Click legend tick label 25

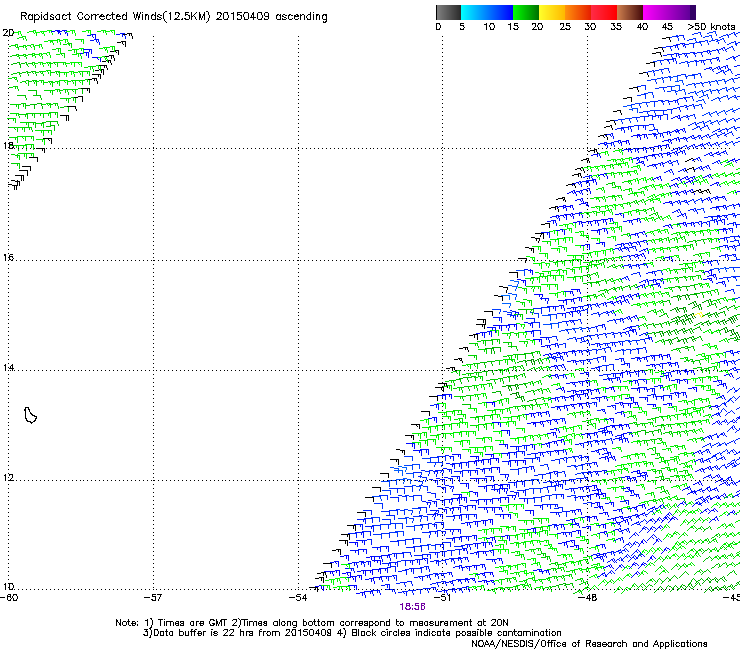pos(565,27)
